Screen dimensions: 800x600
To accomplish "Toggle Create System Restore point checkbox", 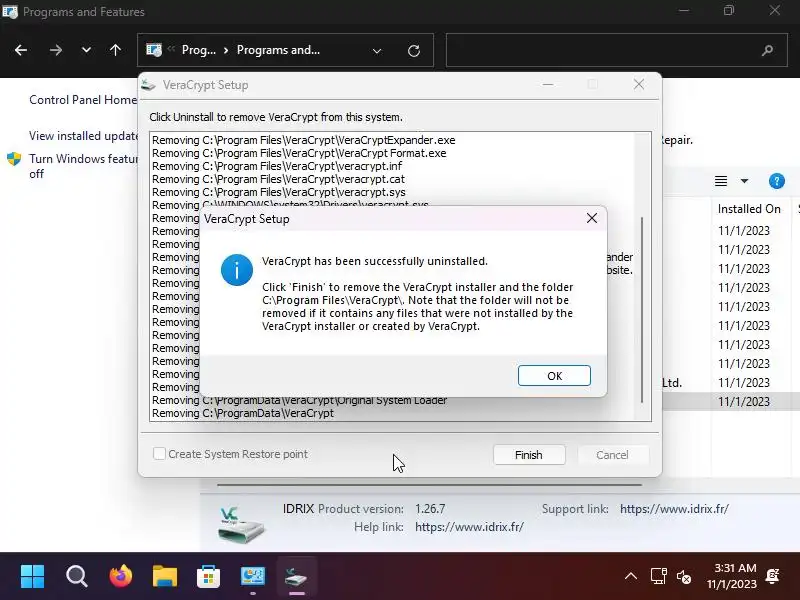I will tap(159, 454).
